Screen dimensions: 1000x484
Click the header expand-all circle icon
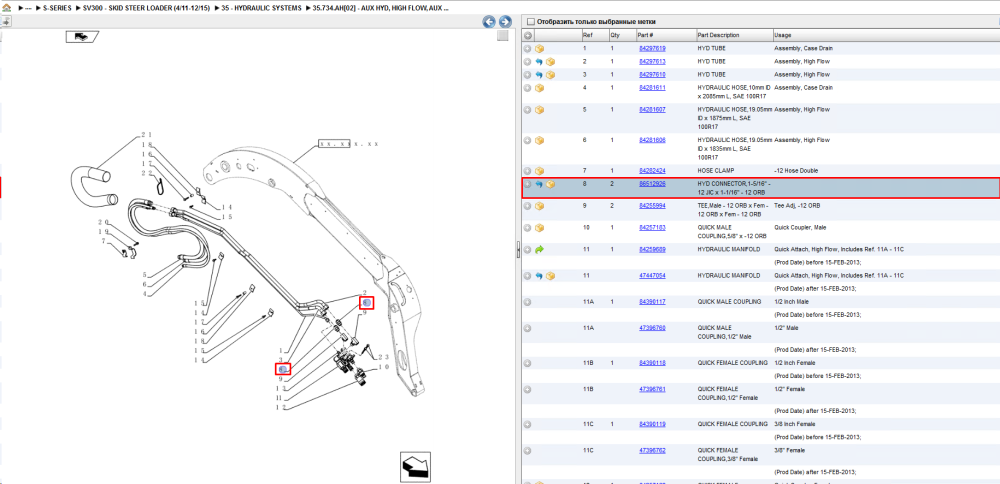coord(527,35)
